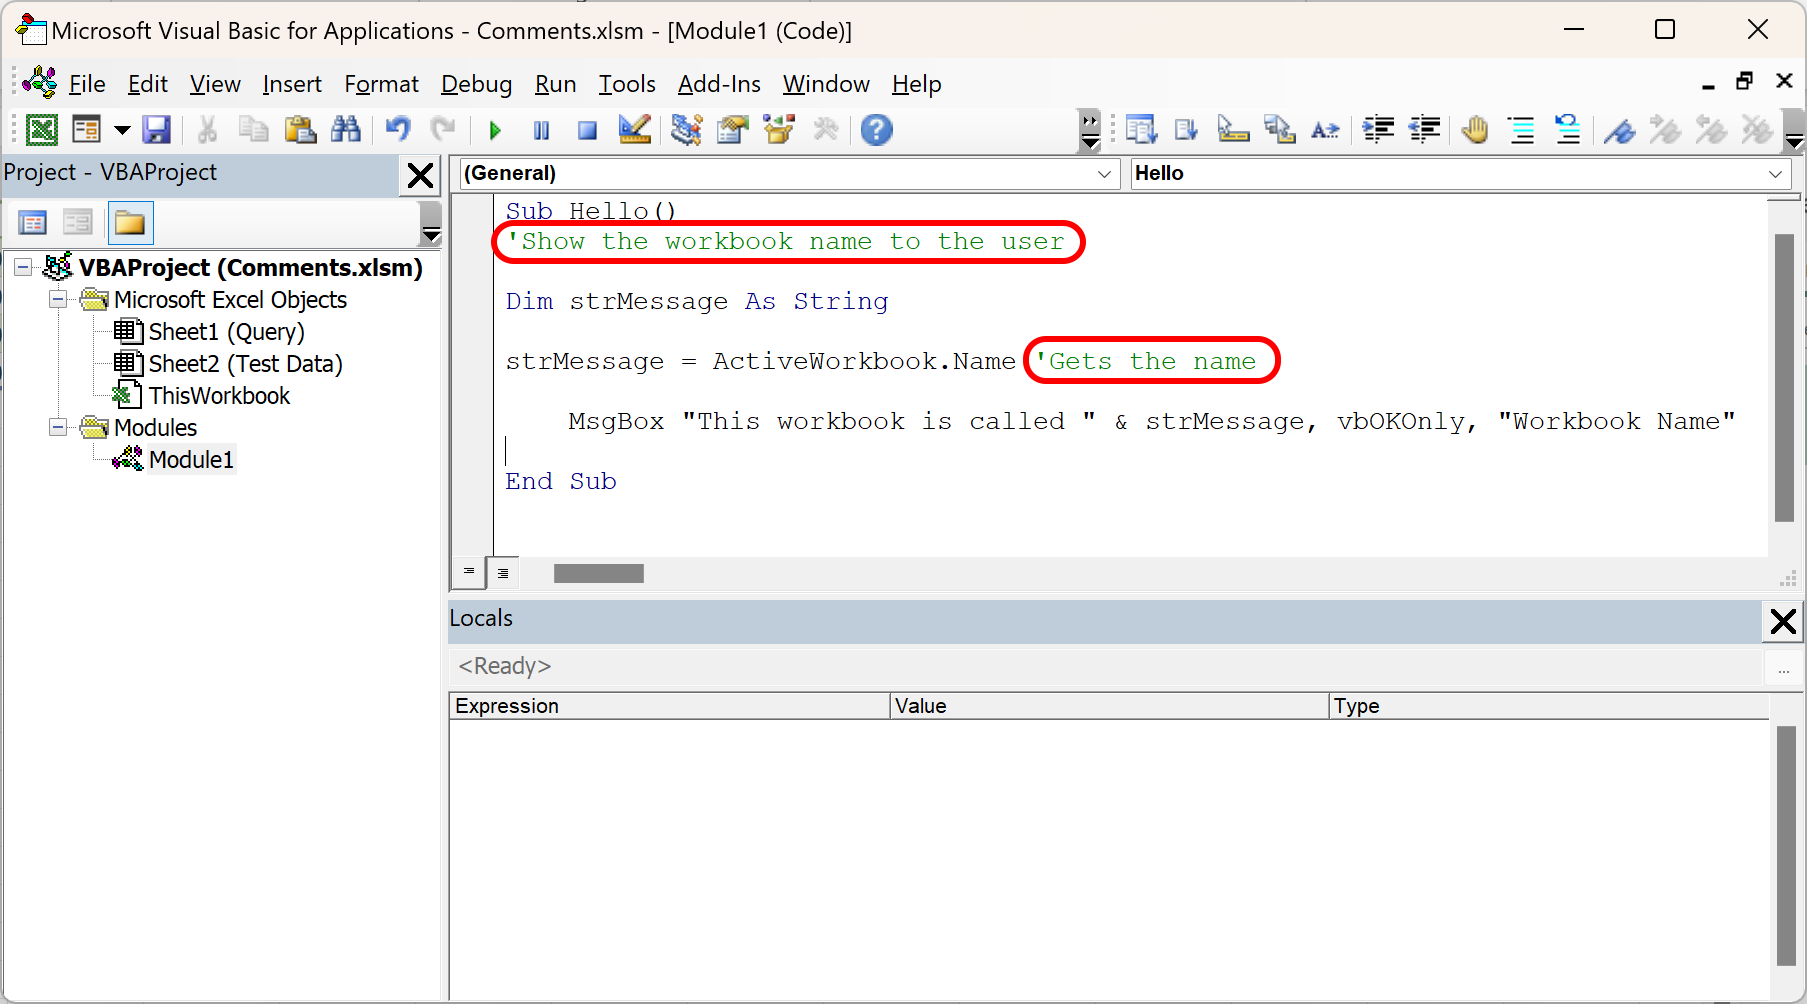
Task: Click the Comment Block icon
Action: click(1522, 130)
